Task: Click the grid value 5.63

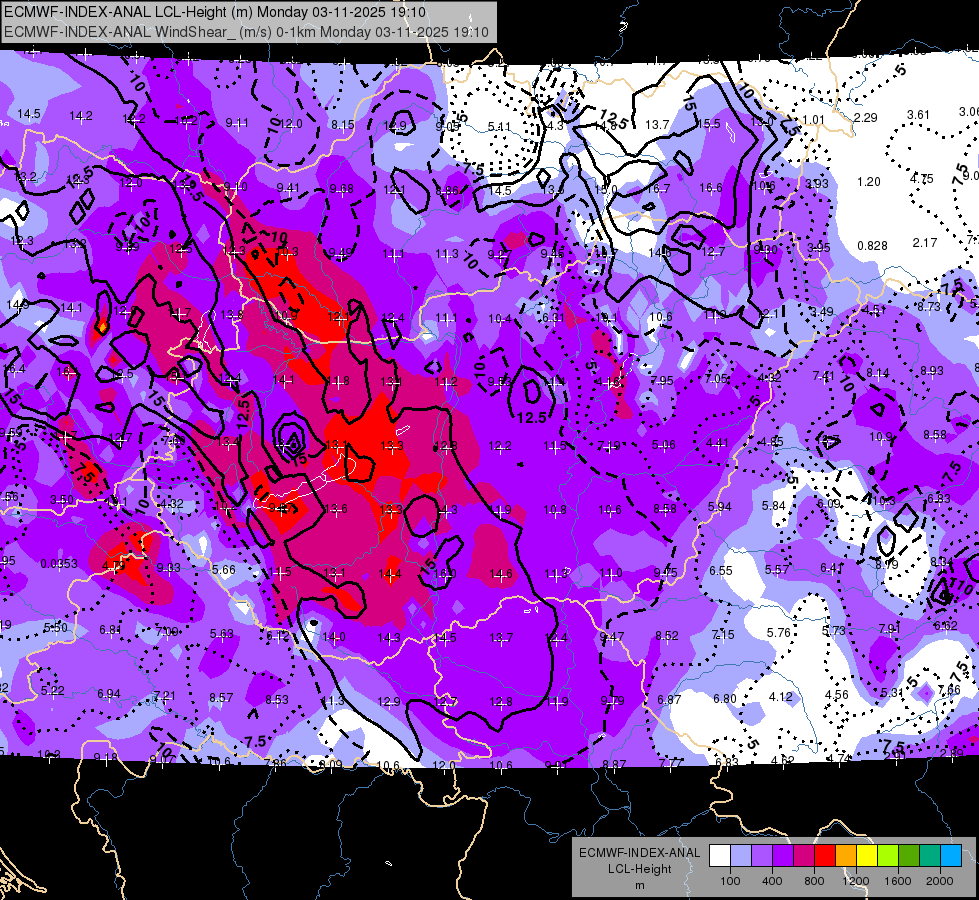Action: tap(222, 634)
